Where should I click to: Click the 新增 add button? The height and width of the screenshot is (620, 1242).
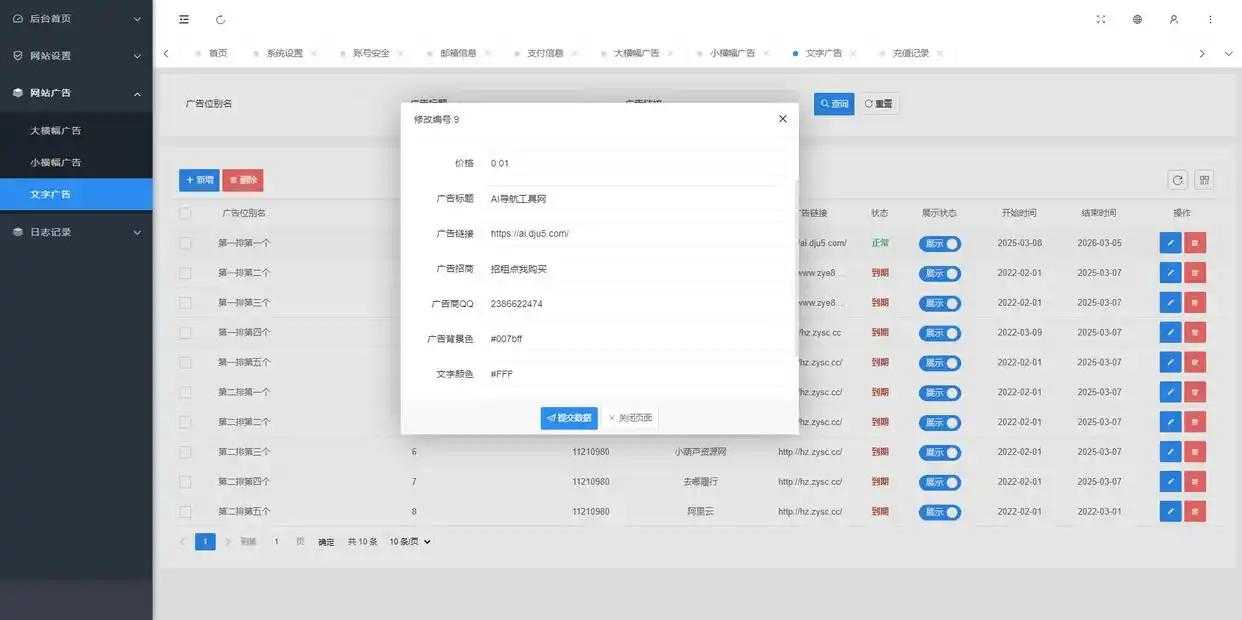[199, 180]
